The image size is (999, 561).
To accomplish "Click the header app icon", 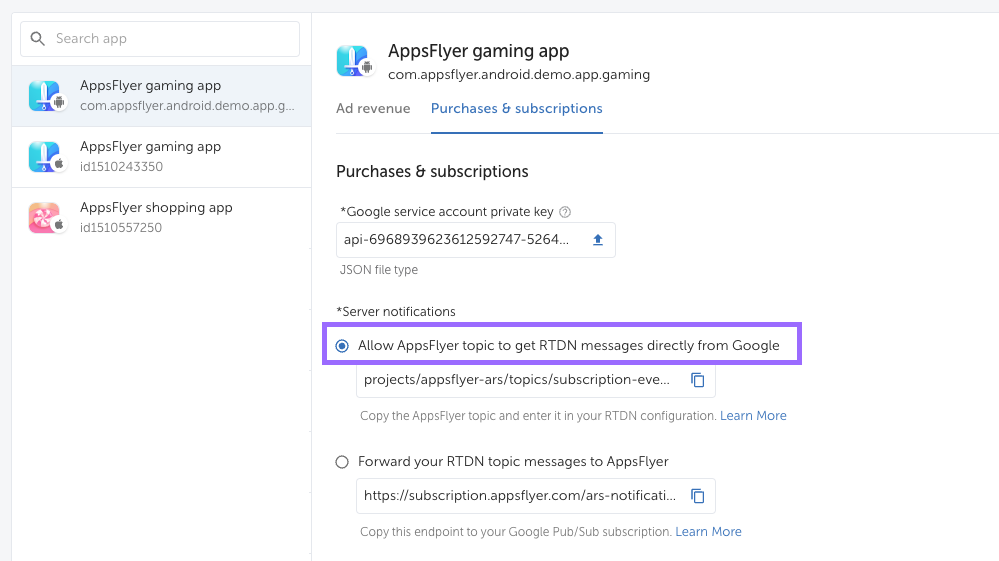I will [x=354, y=62].
